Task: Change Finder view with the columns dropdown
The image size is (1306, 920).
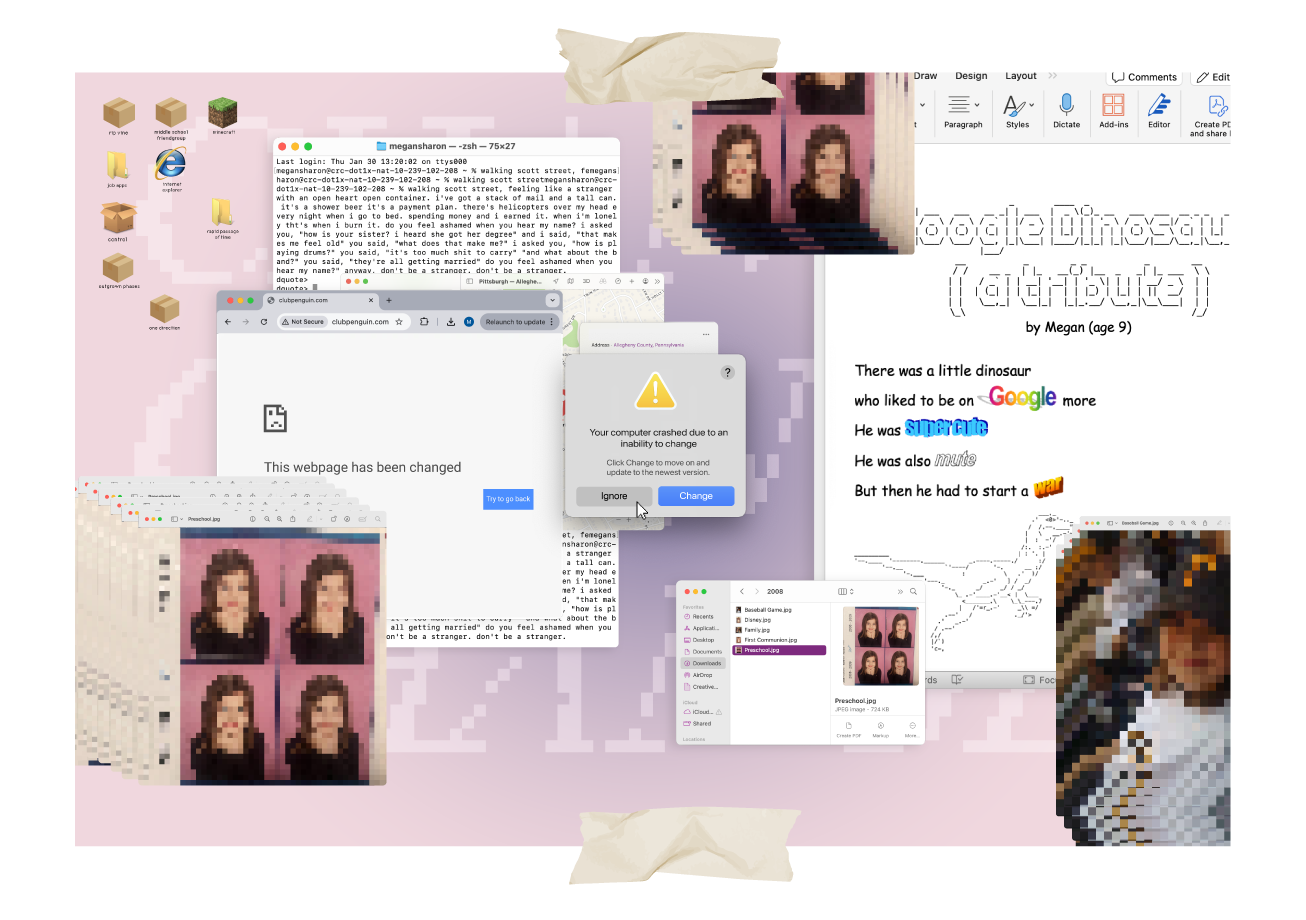Action: point(846,592)
